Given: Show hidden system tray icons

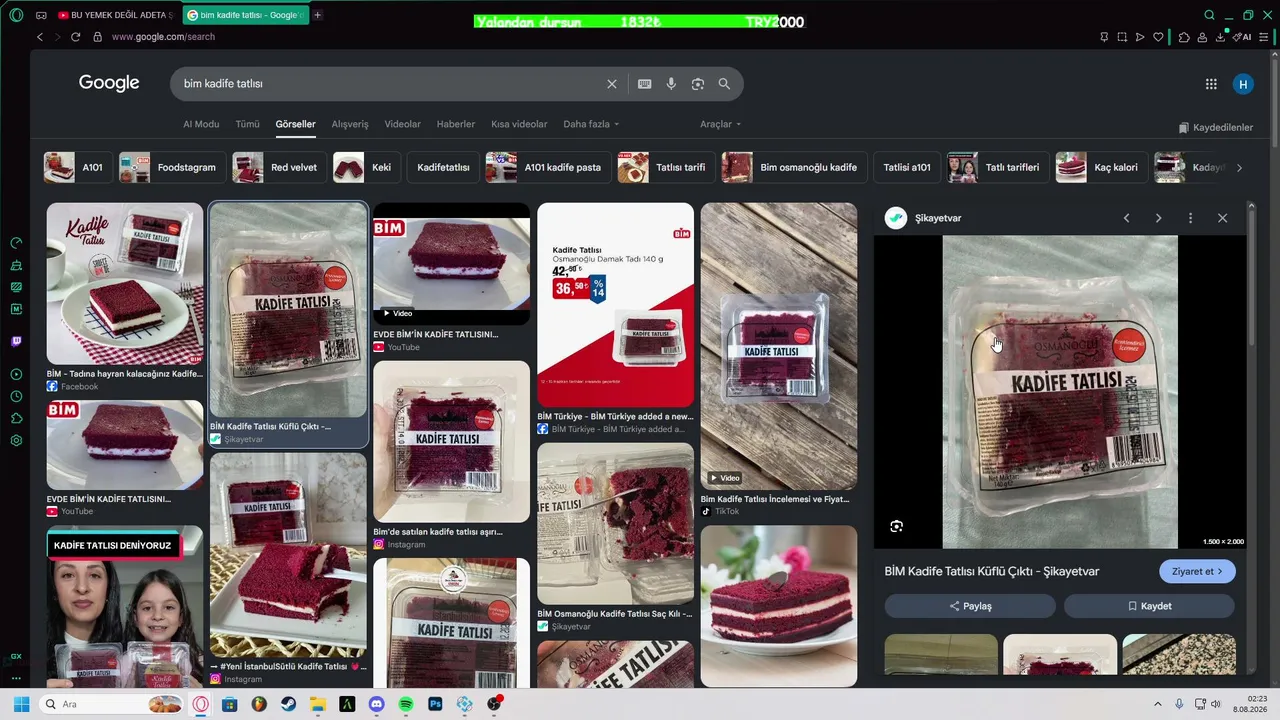Looking at the screenshot, I should [x=1158, y=704].
